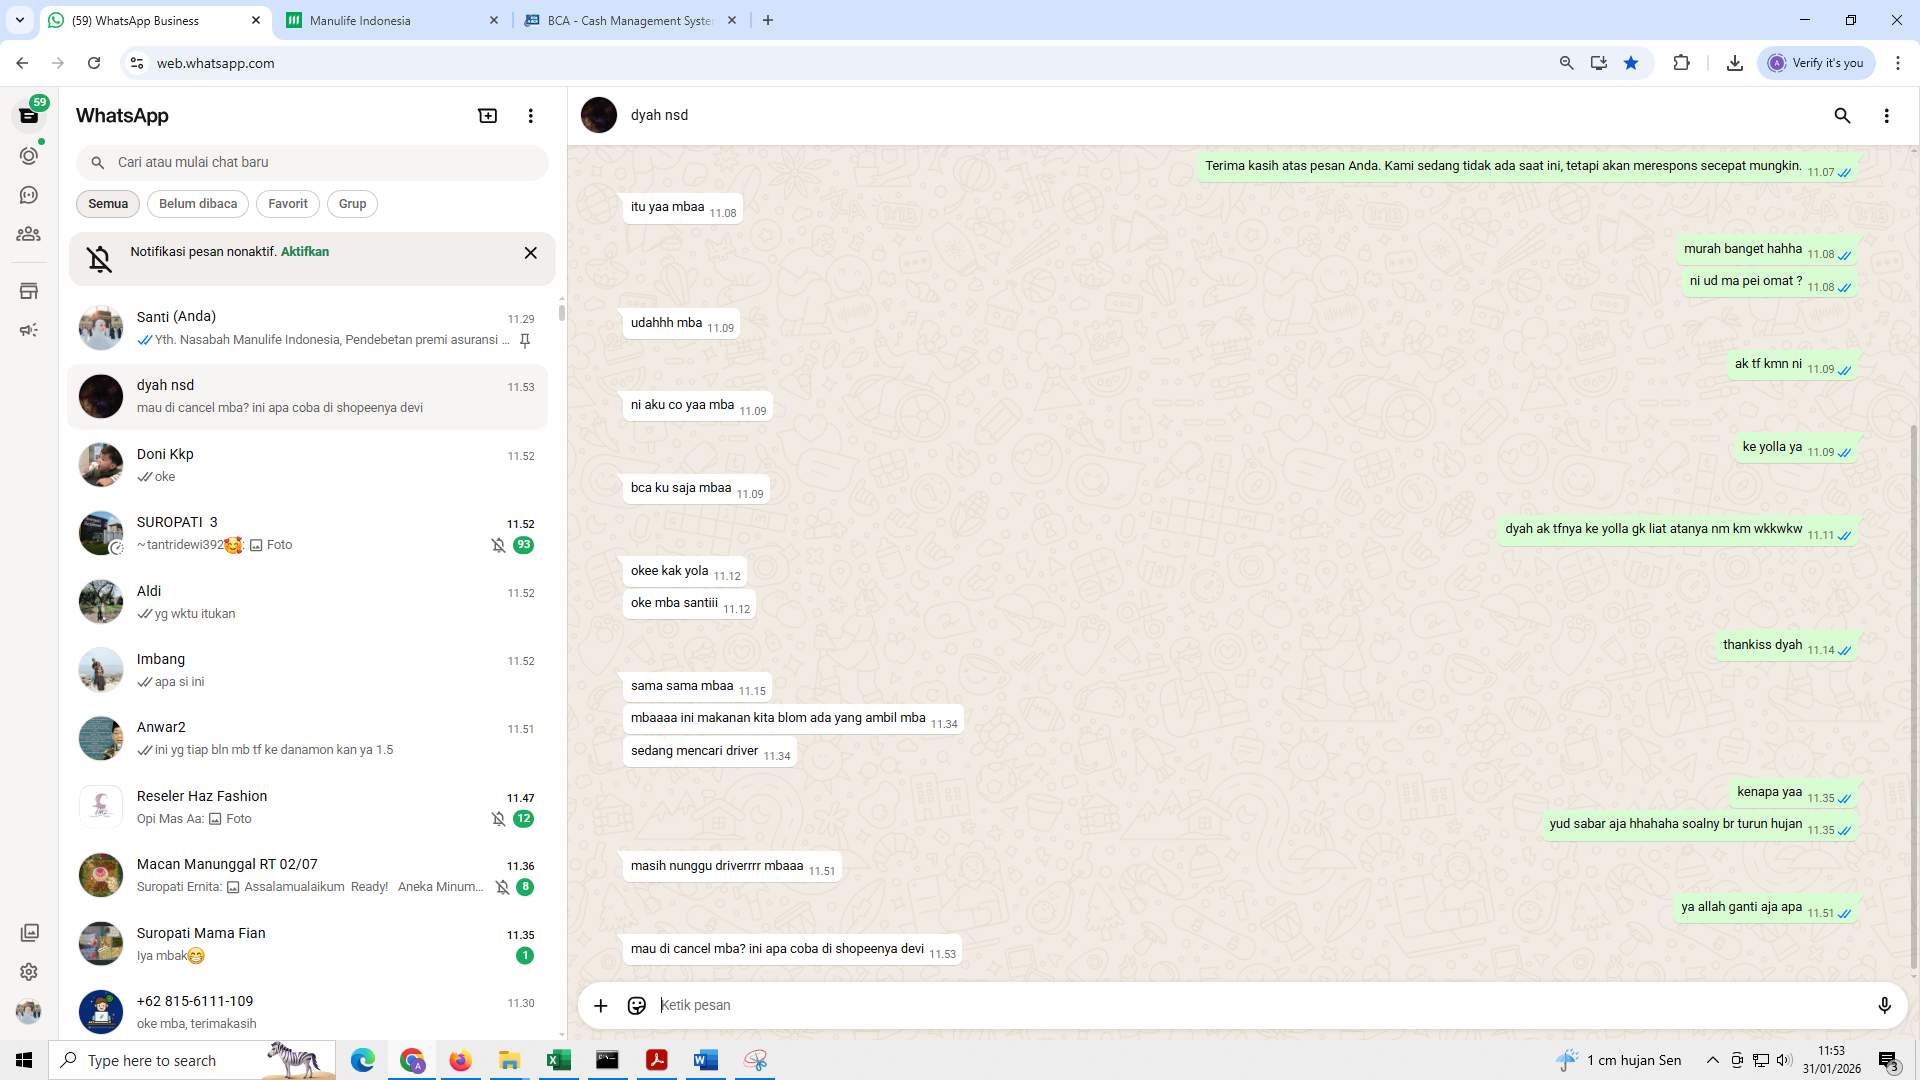Open the emoji and sticker picker
This screenshot has height=1080, width=1920.
(637, 1005)
